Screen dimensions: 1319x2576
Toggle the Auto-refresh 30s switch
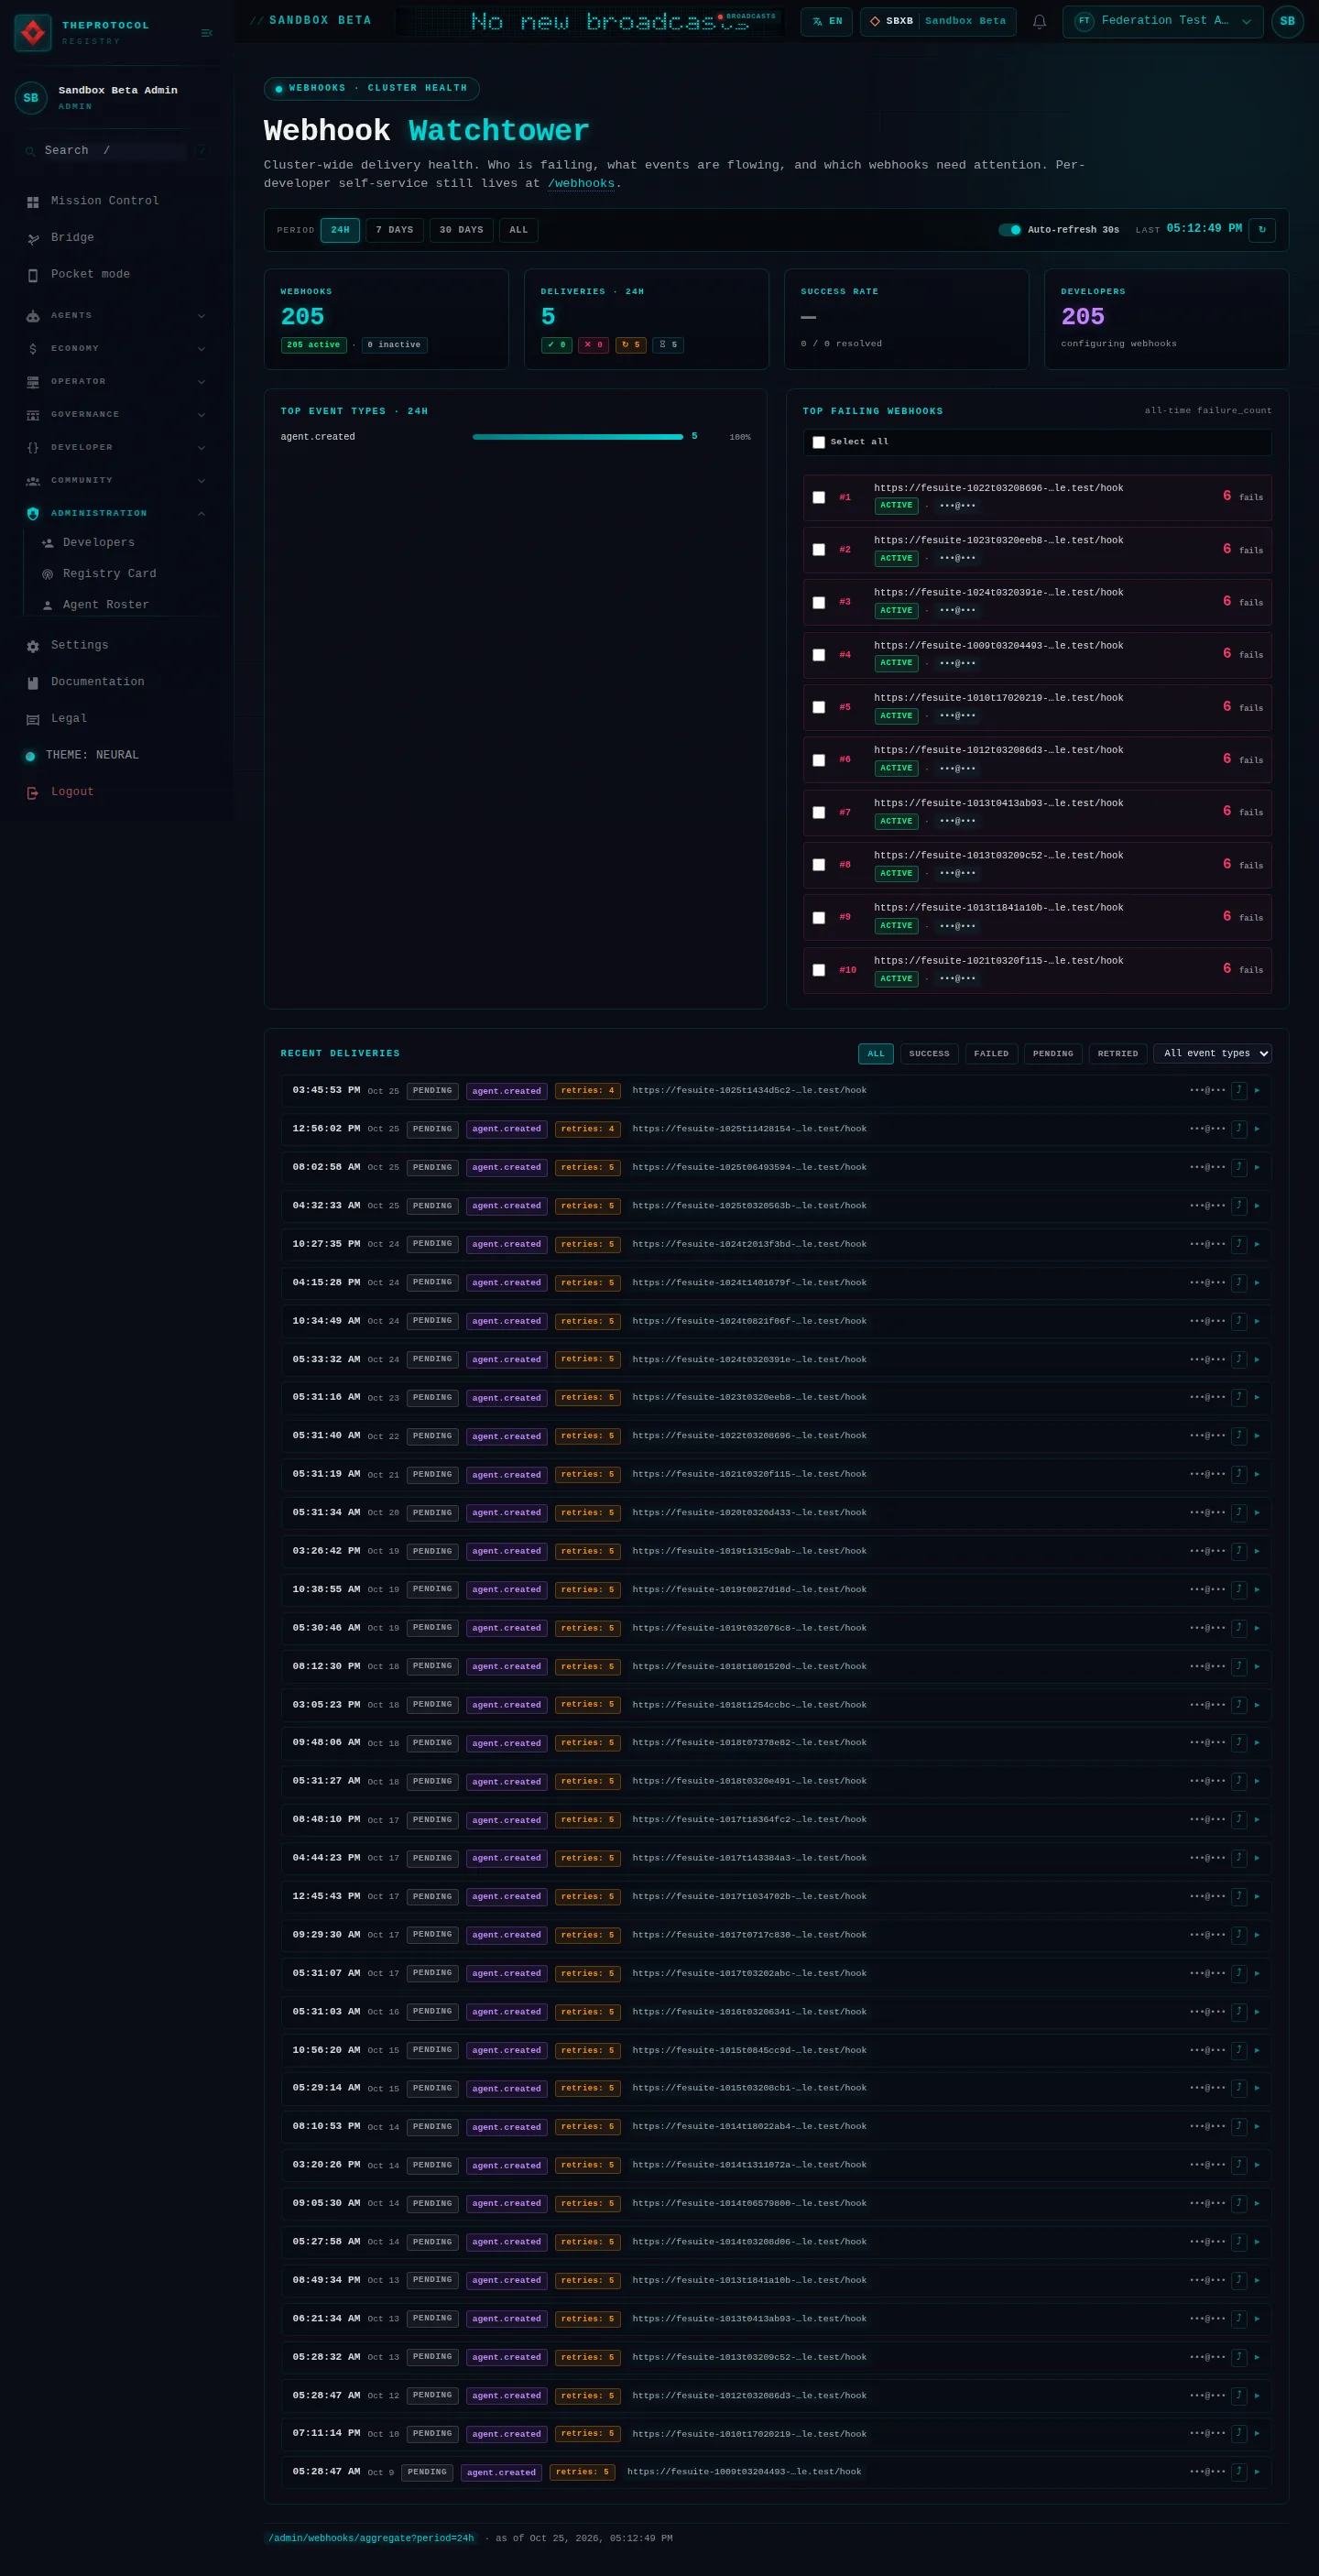coord(1010,230)
